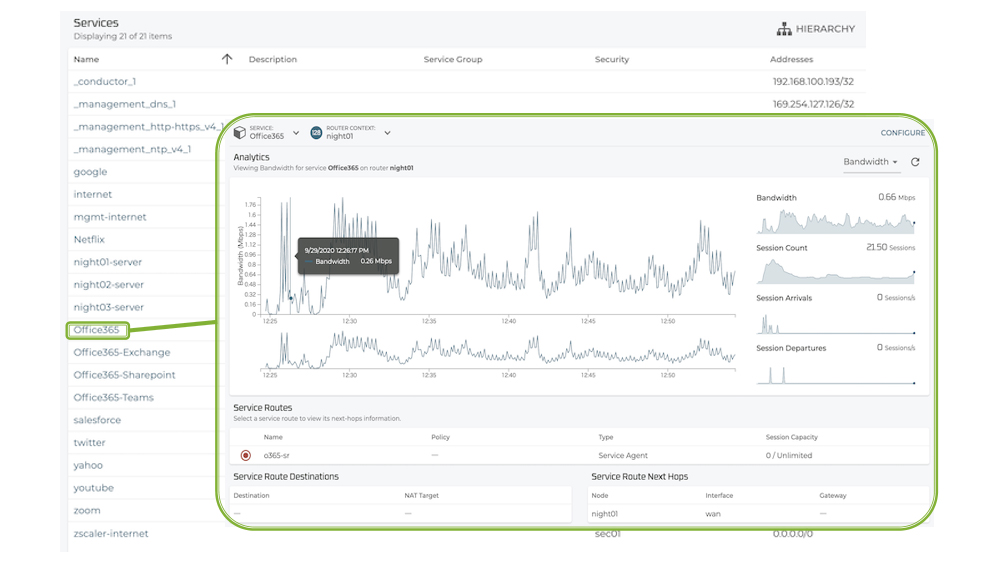1000x570 pixels.
Task: Open the Office365-Exchange service
Action: tap(122, 352)
